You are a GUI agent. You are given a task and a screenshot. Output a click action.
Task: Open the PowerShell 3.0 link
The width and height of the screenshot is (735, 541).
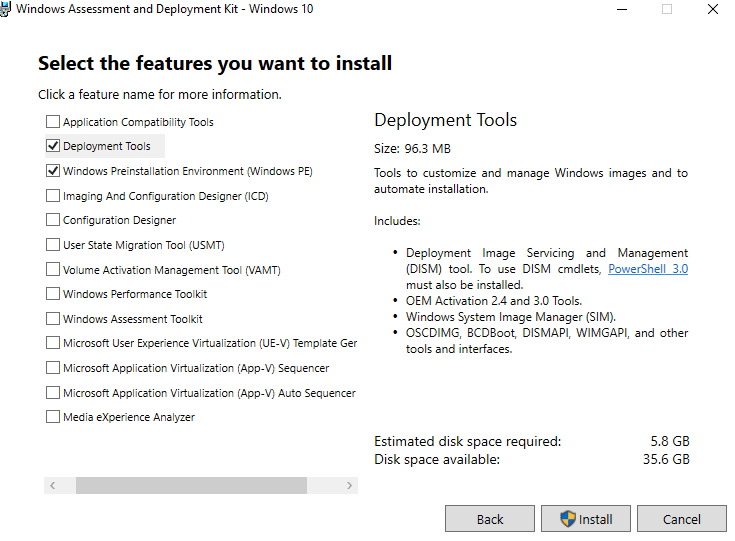point(648,269)
